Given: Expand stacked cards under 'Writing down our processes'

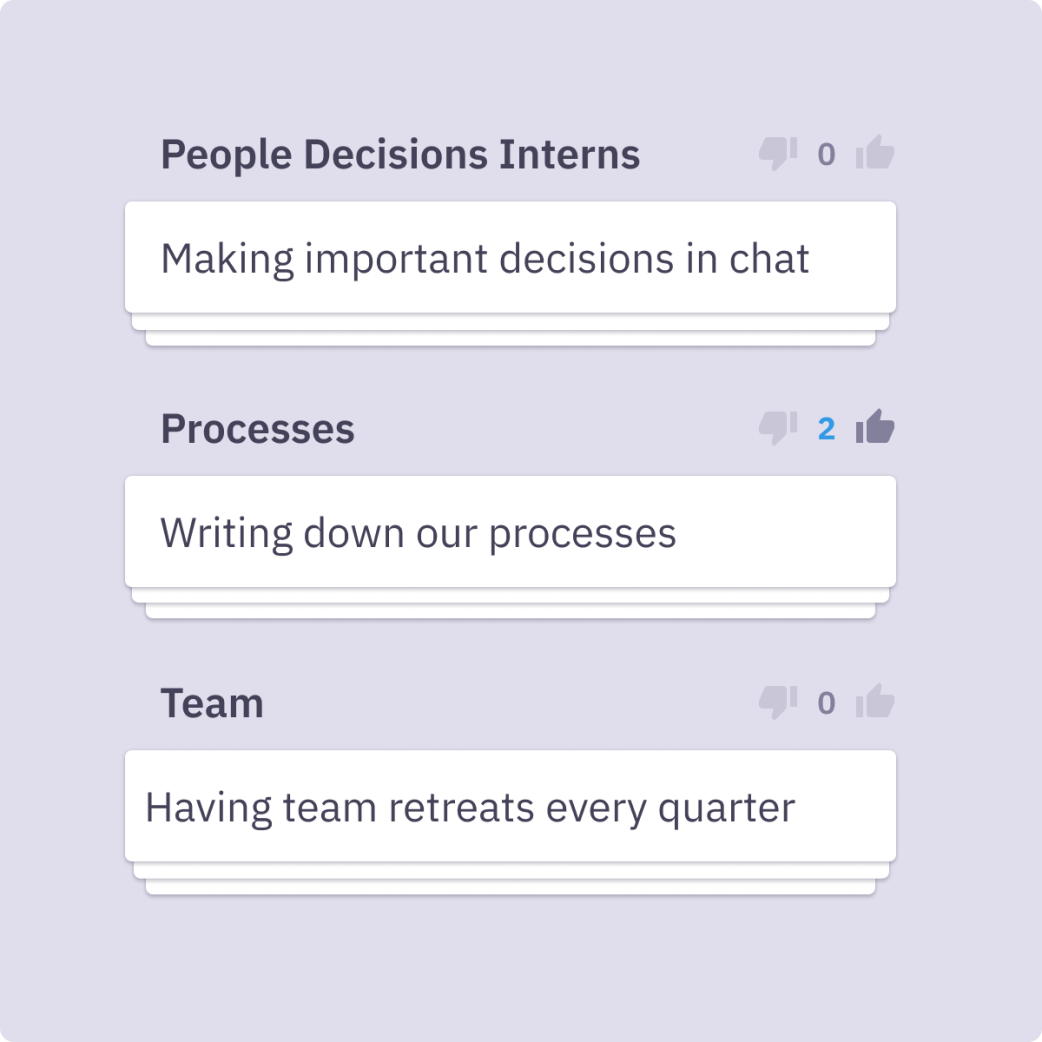Looking at the screenshot, I should [x=510, y=604].
